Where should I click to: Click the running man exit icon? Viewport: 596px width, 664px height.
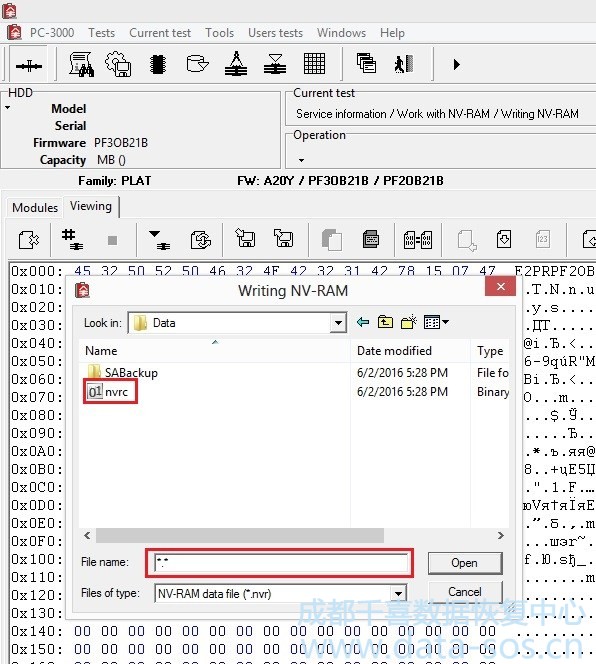point(403,64)
